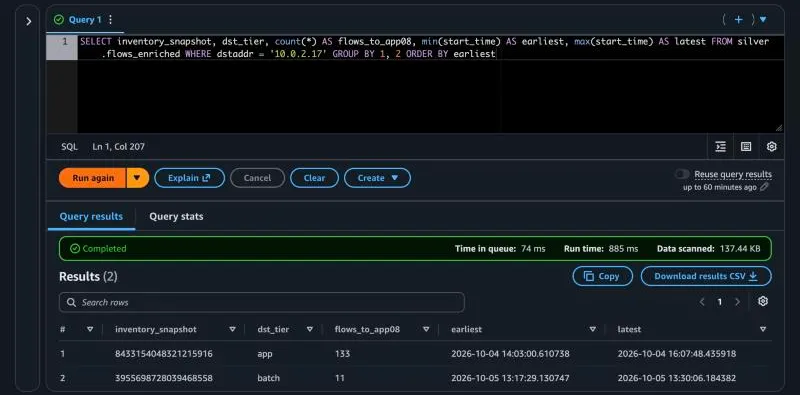Click the Explain button
The image size is (800, 395).
[x=189, y=178]
